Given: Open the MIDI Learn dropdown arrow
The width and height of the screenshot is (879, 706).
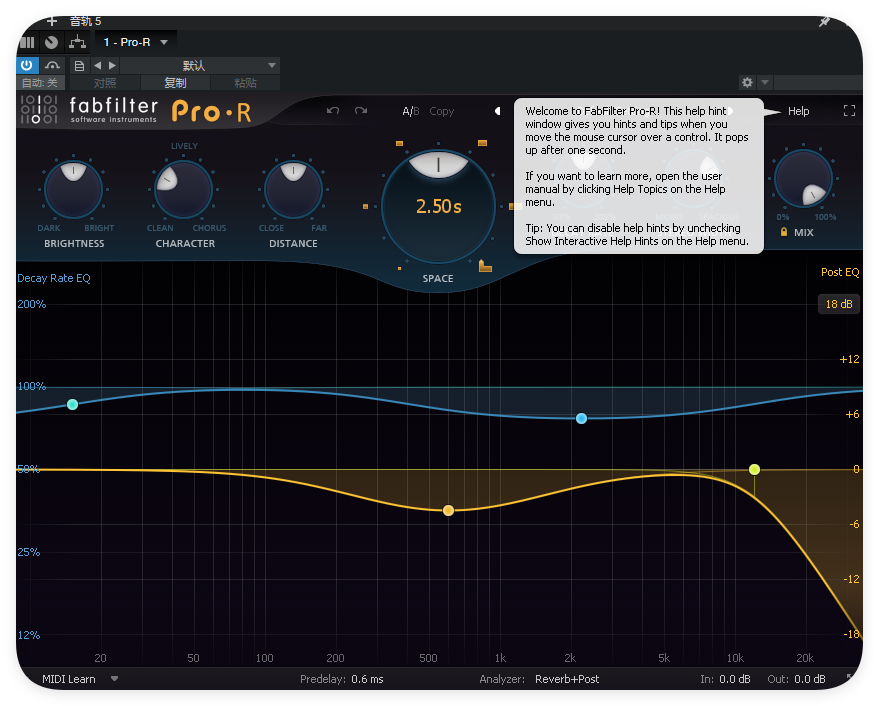Looking at the screenshot, I should (114, 679).
